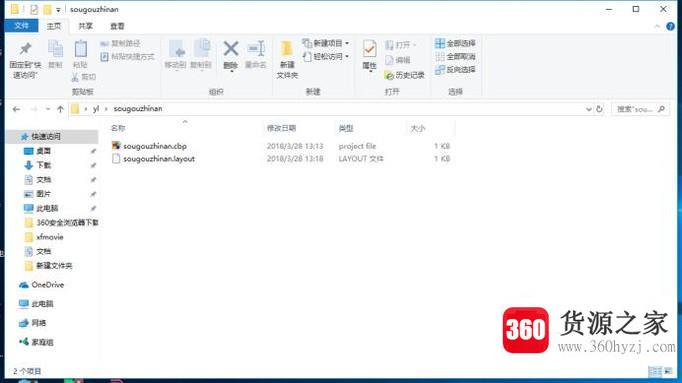Switch to the 查看 ribbon tab
This screenshot has width=682, height=383.
pos(117,26)
